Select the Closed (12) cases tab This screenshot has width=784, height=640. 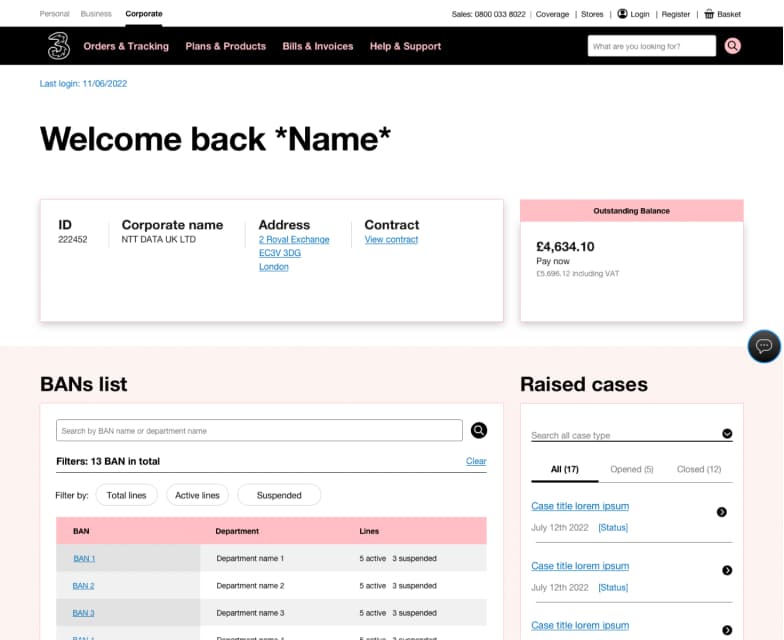(699, 470)
